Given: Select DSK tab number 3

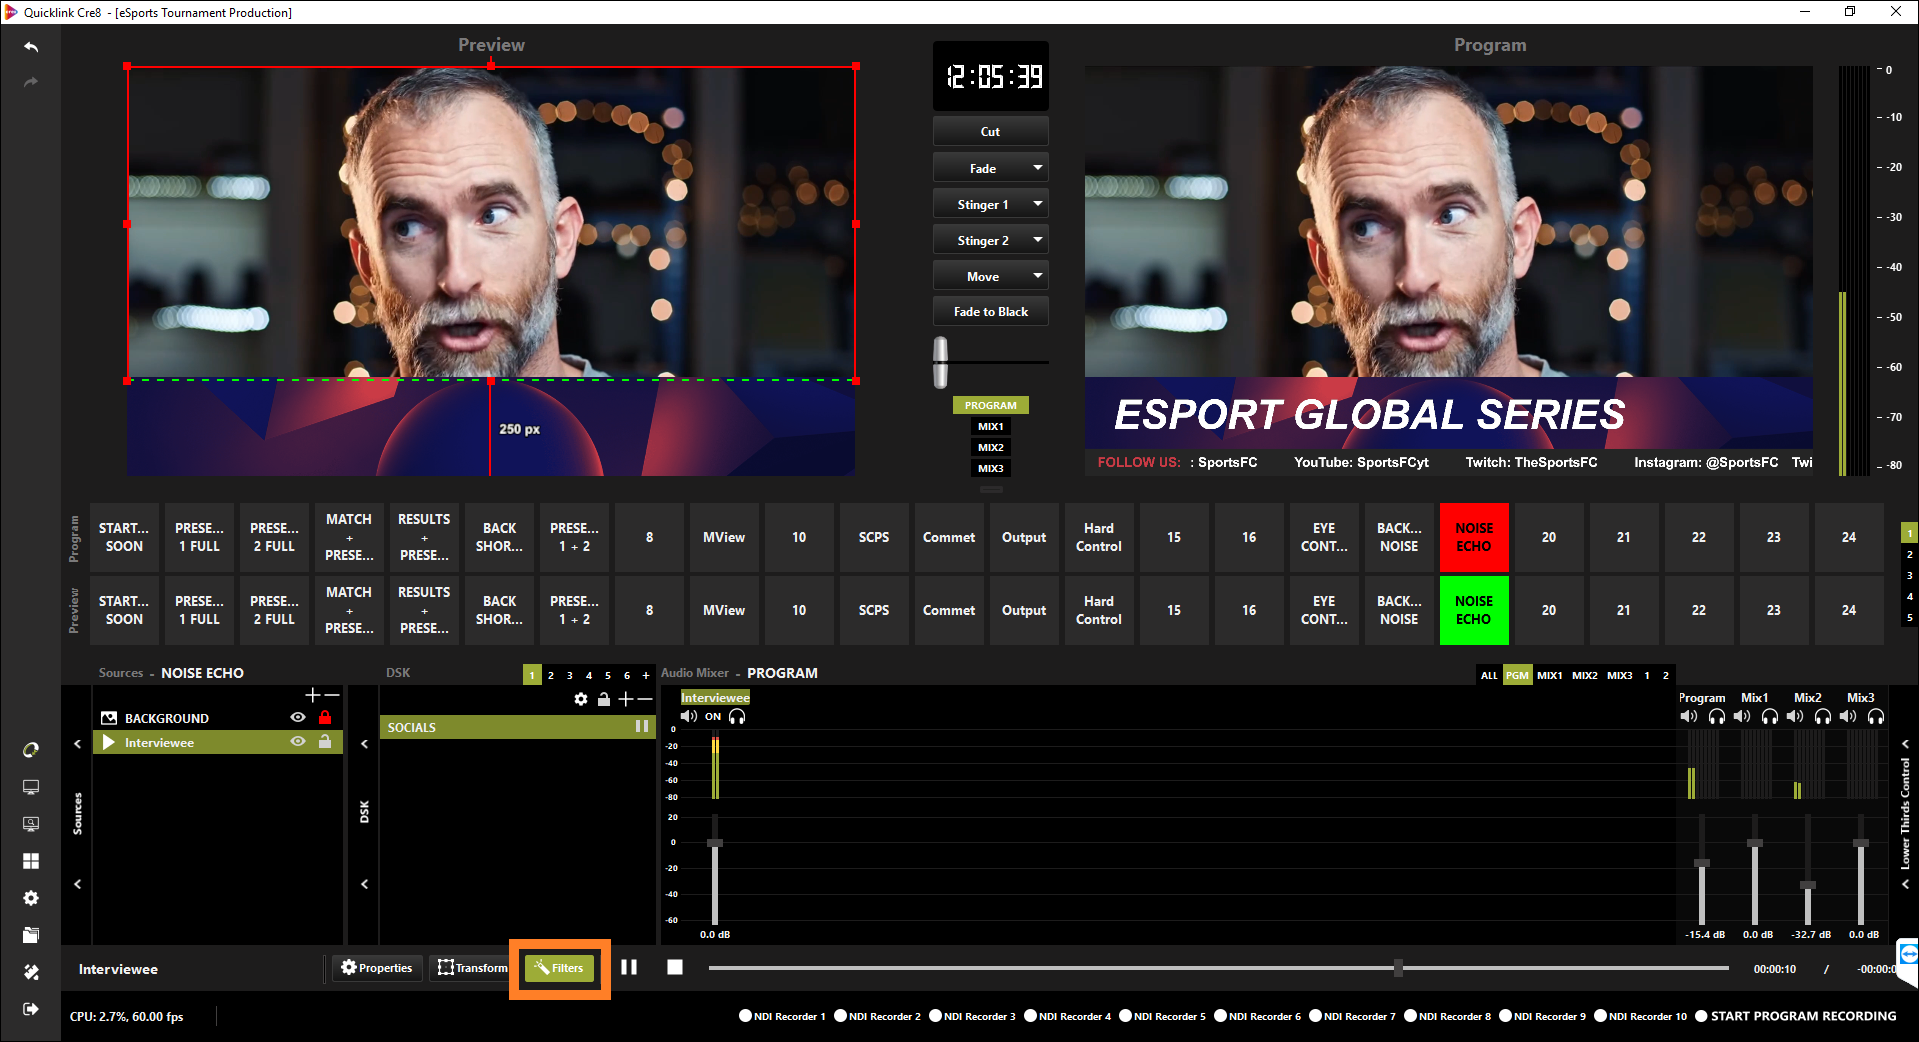Looking at the screenshot, I should (570, 675).
